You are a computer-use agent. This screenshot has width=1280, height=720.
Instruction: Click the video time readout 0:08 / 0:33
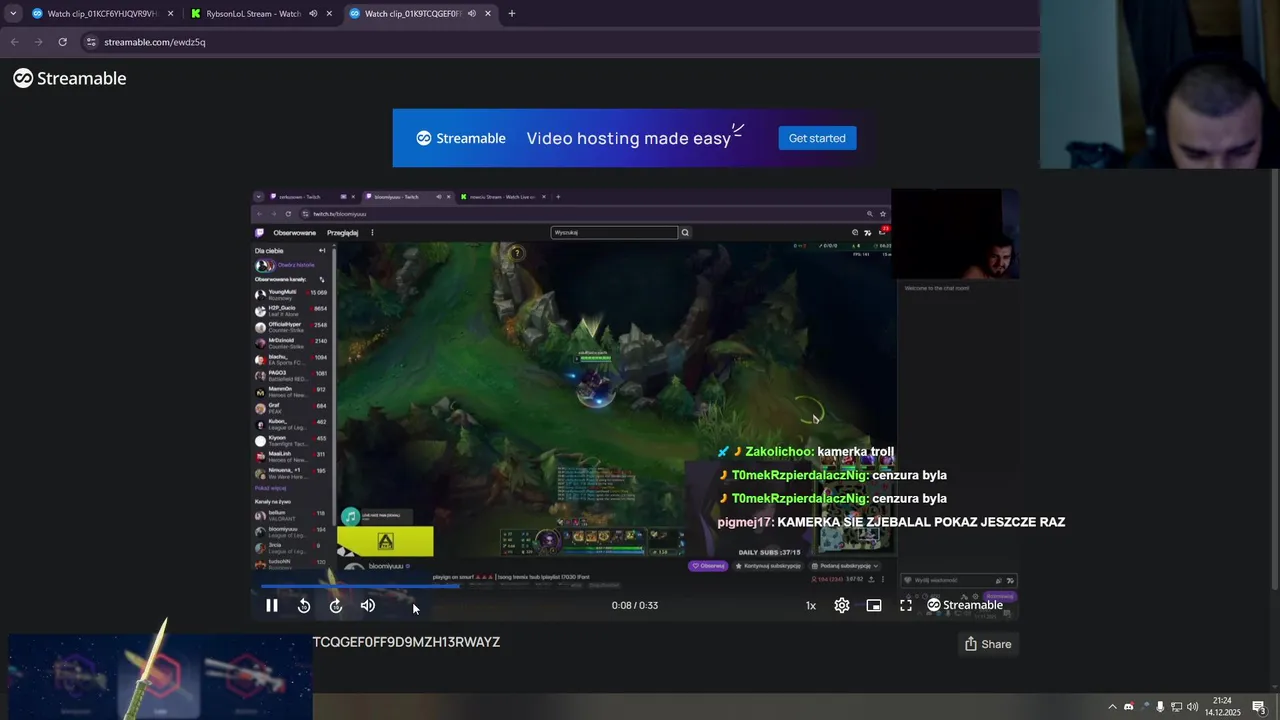point(635,605)
